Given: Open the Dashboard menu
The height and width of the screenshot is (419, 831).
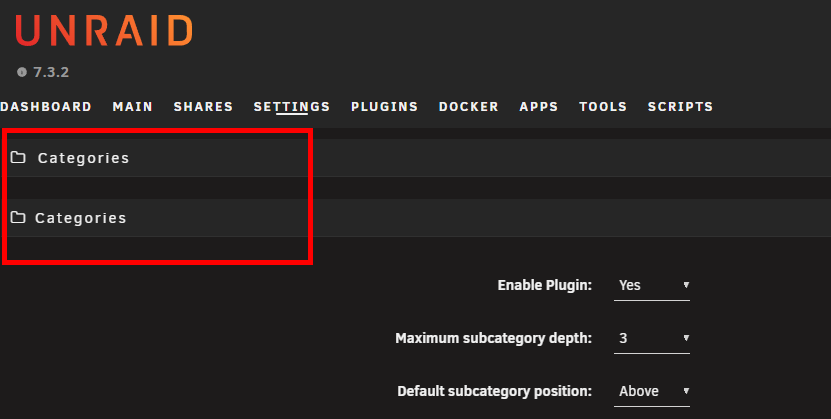Looking at the screenshot, I should pyautogui.click(x=46, y=106).
